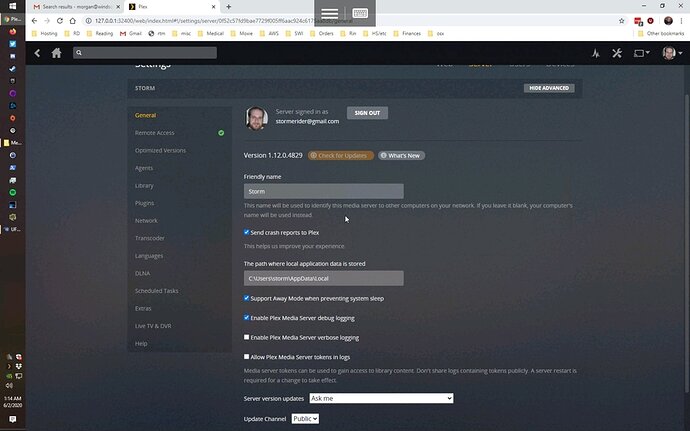Image resolution: width=690 pixels, height=431 pixels.
Task: Open Update Channel dropdown
Action: (305, 419)
